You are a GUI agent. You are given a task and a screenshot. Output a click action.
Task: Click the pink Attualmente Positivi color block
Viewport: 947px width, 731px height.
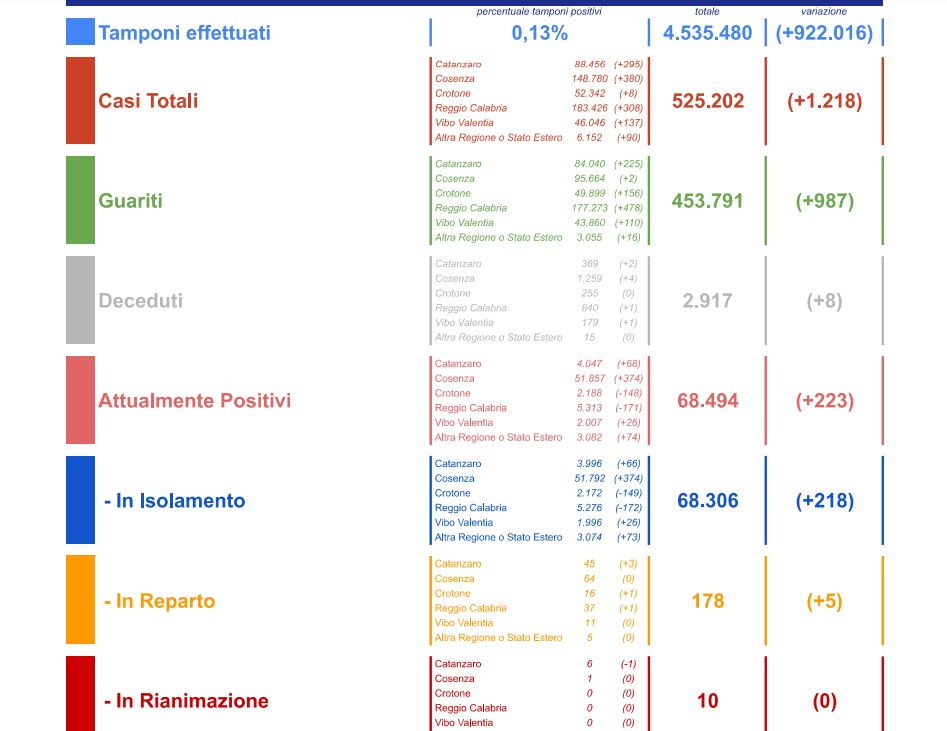coord(80,400)
